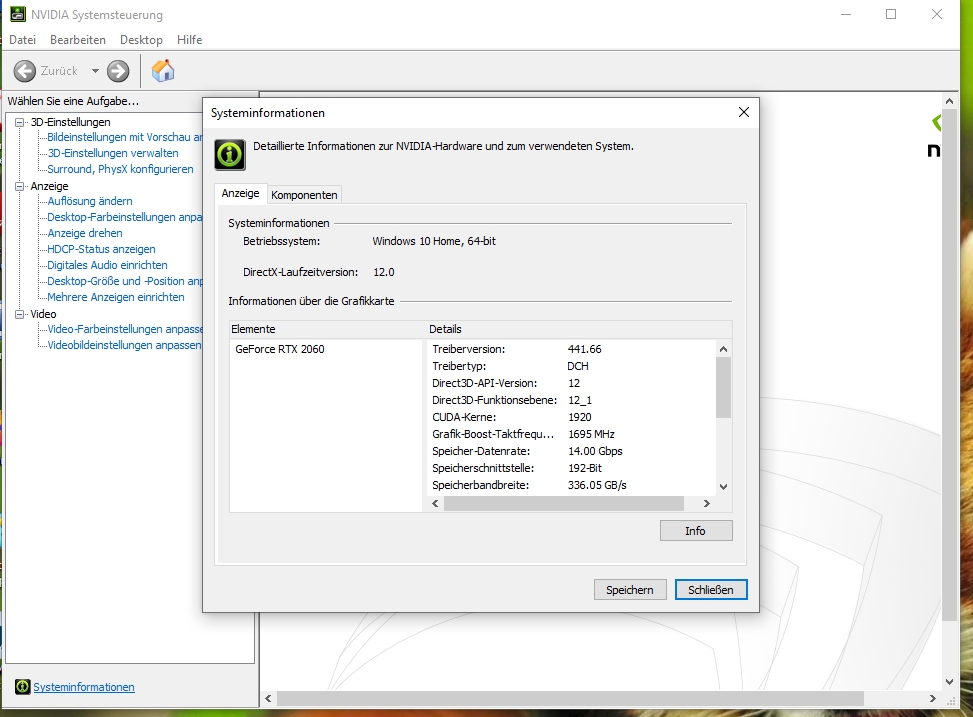Click the Info button

pyautogui.click(x=696, y=531)
